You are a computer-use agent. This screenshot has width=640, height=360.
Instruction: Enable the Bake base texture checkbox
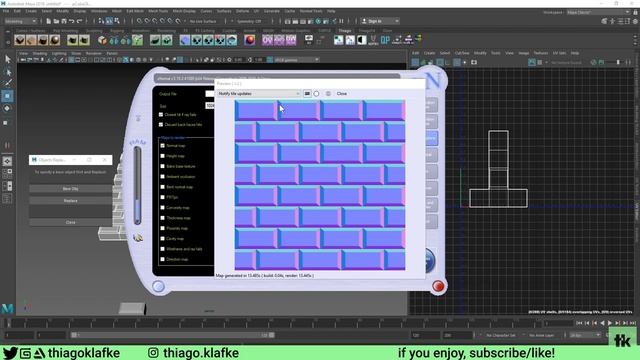point(162,166)
